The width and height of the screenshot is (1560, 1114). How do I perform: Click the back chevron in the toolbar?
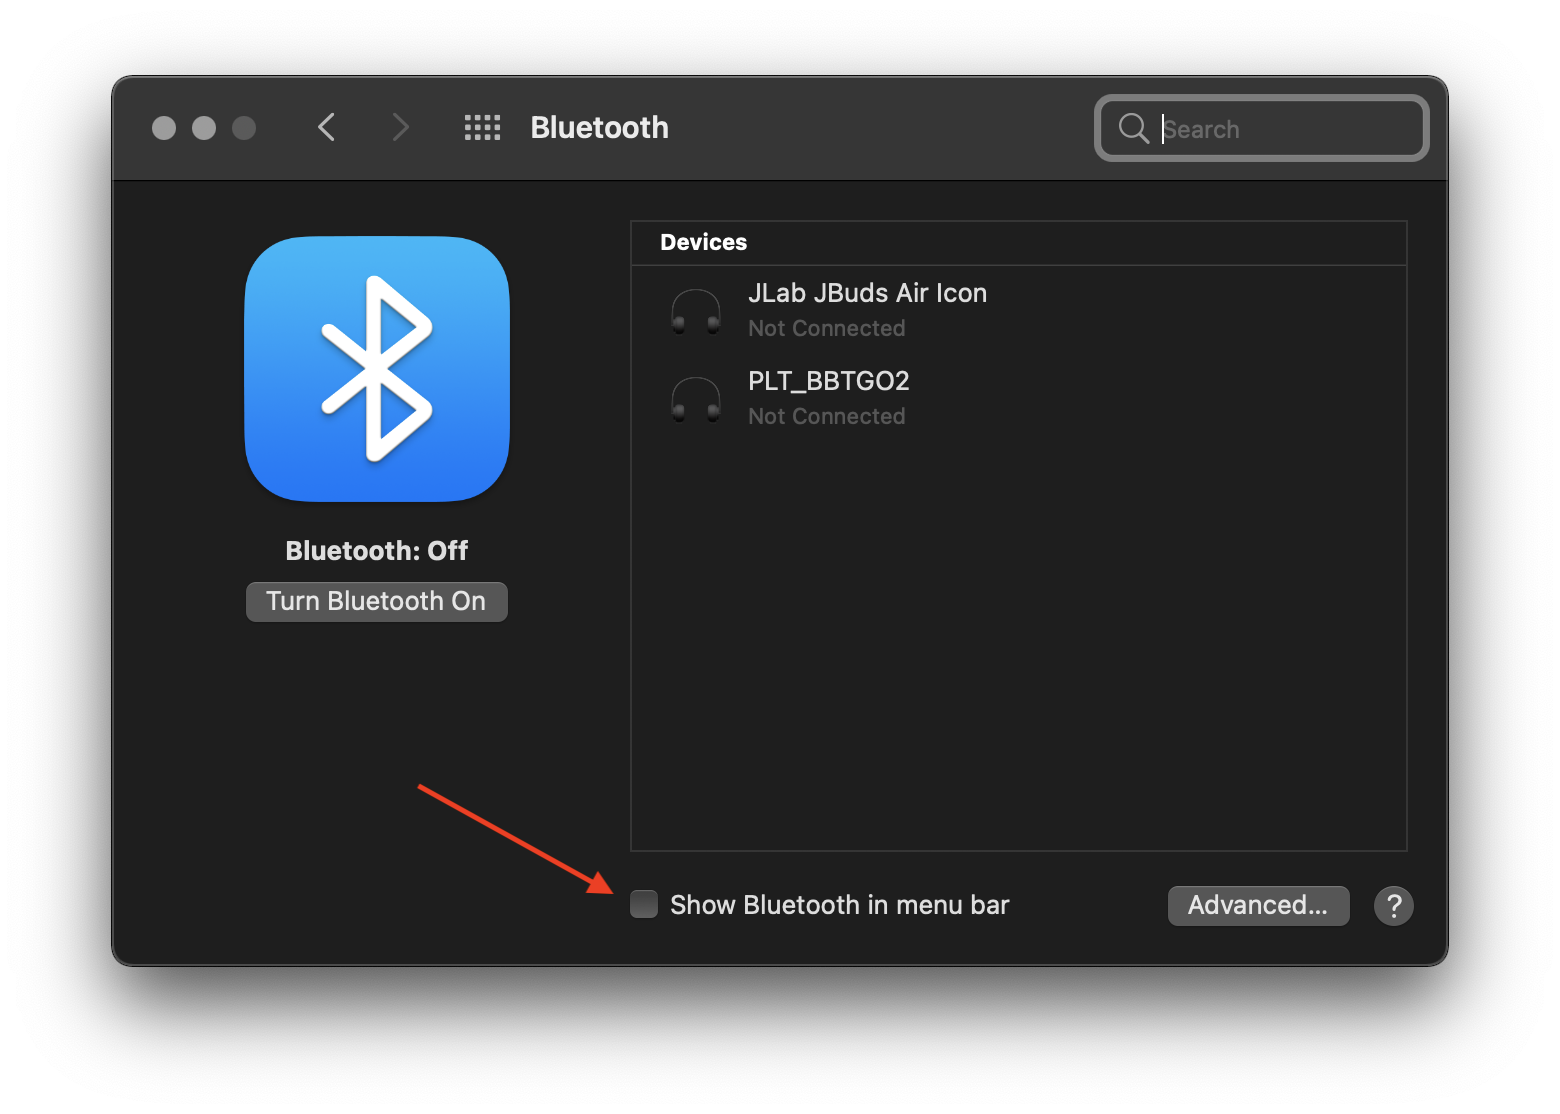tap(326, 127)
